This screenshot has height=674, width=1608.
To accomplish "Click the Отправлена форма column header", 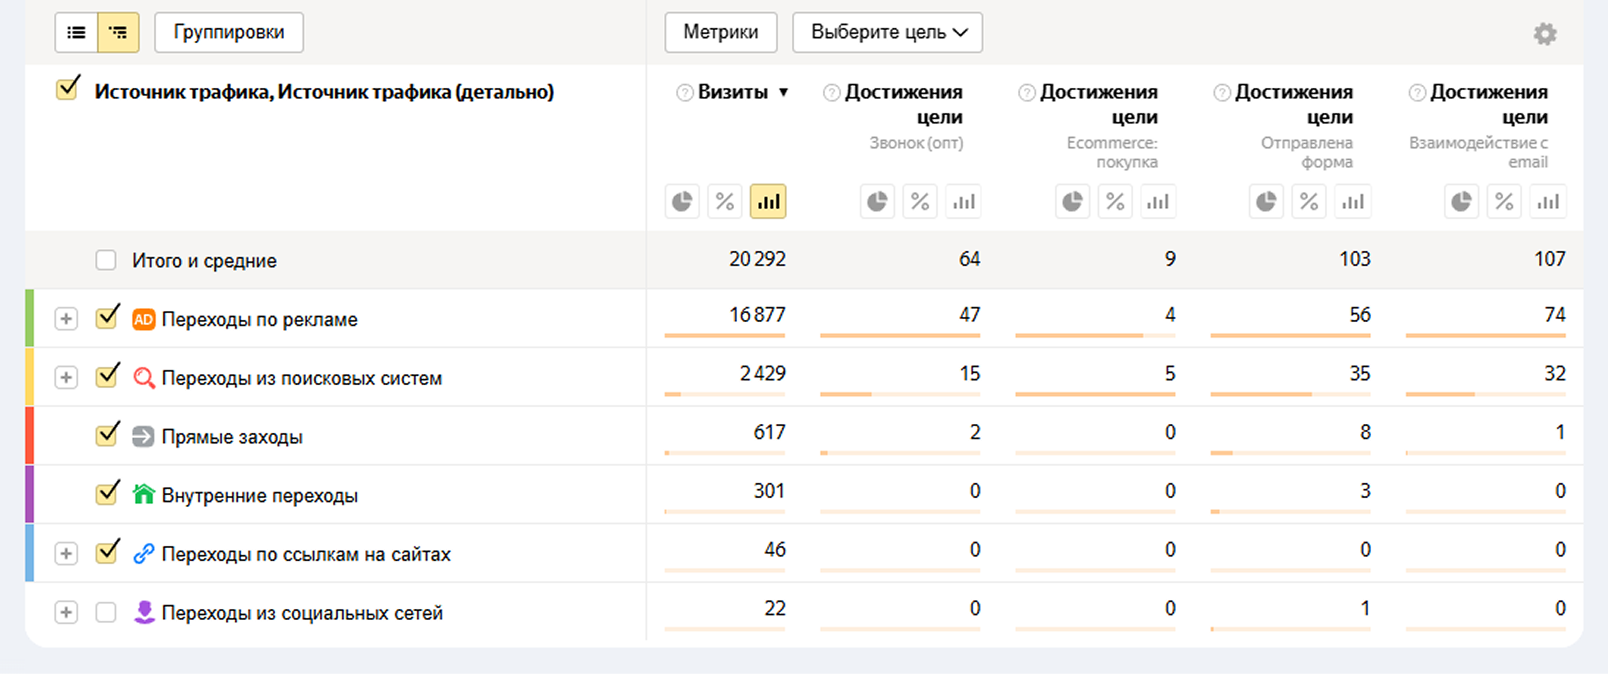I will pyautogui.click(x=1294, y=126).
